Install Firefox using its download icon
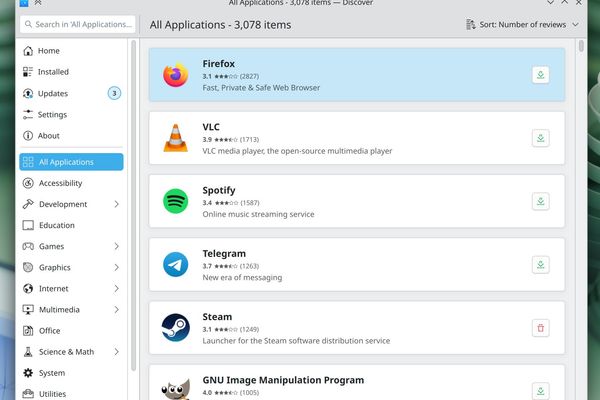The image size is (600, 400). coord(540,75)
